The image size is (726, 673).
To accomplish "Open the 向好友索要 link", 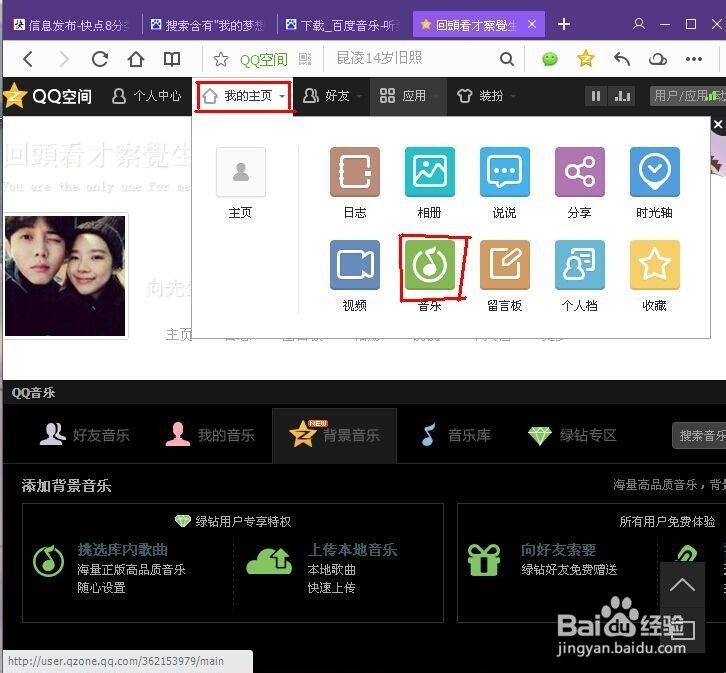I will 558,549.
